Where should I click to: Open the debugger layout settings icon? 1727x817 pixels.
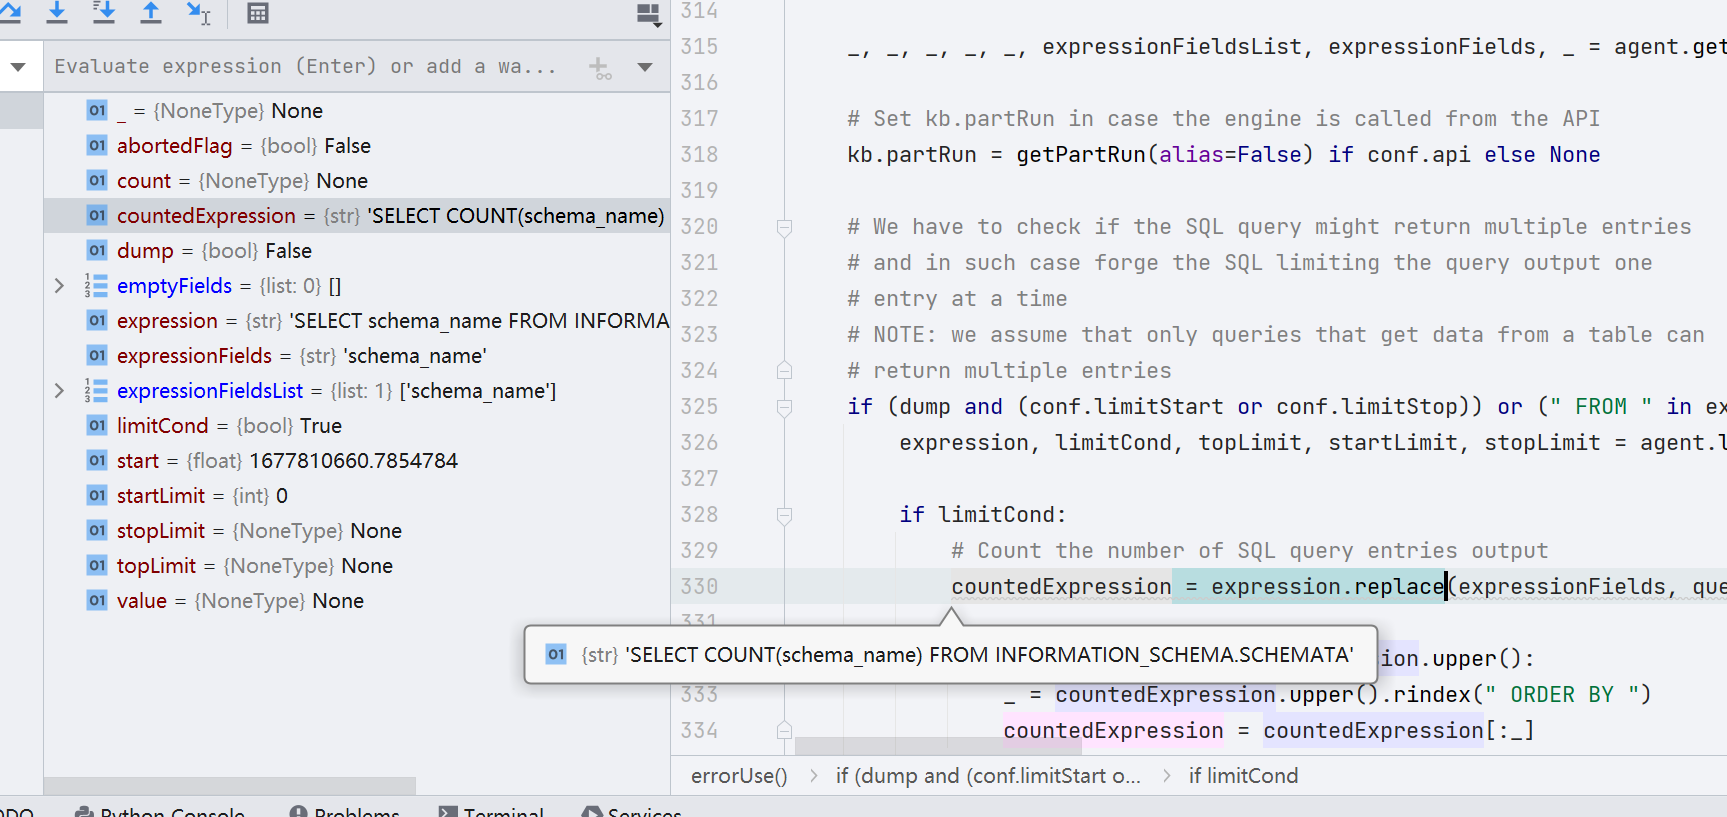648,14
